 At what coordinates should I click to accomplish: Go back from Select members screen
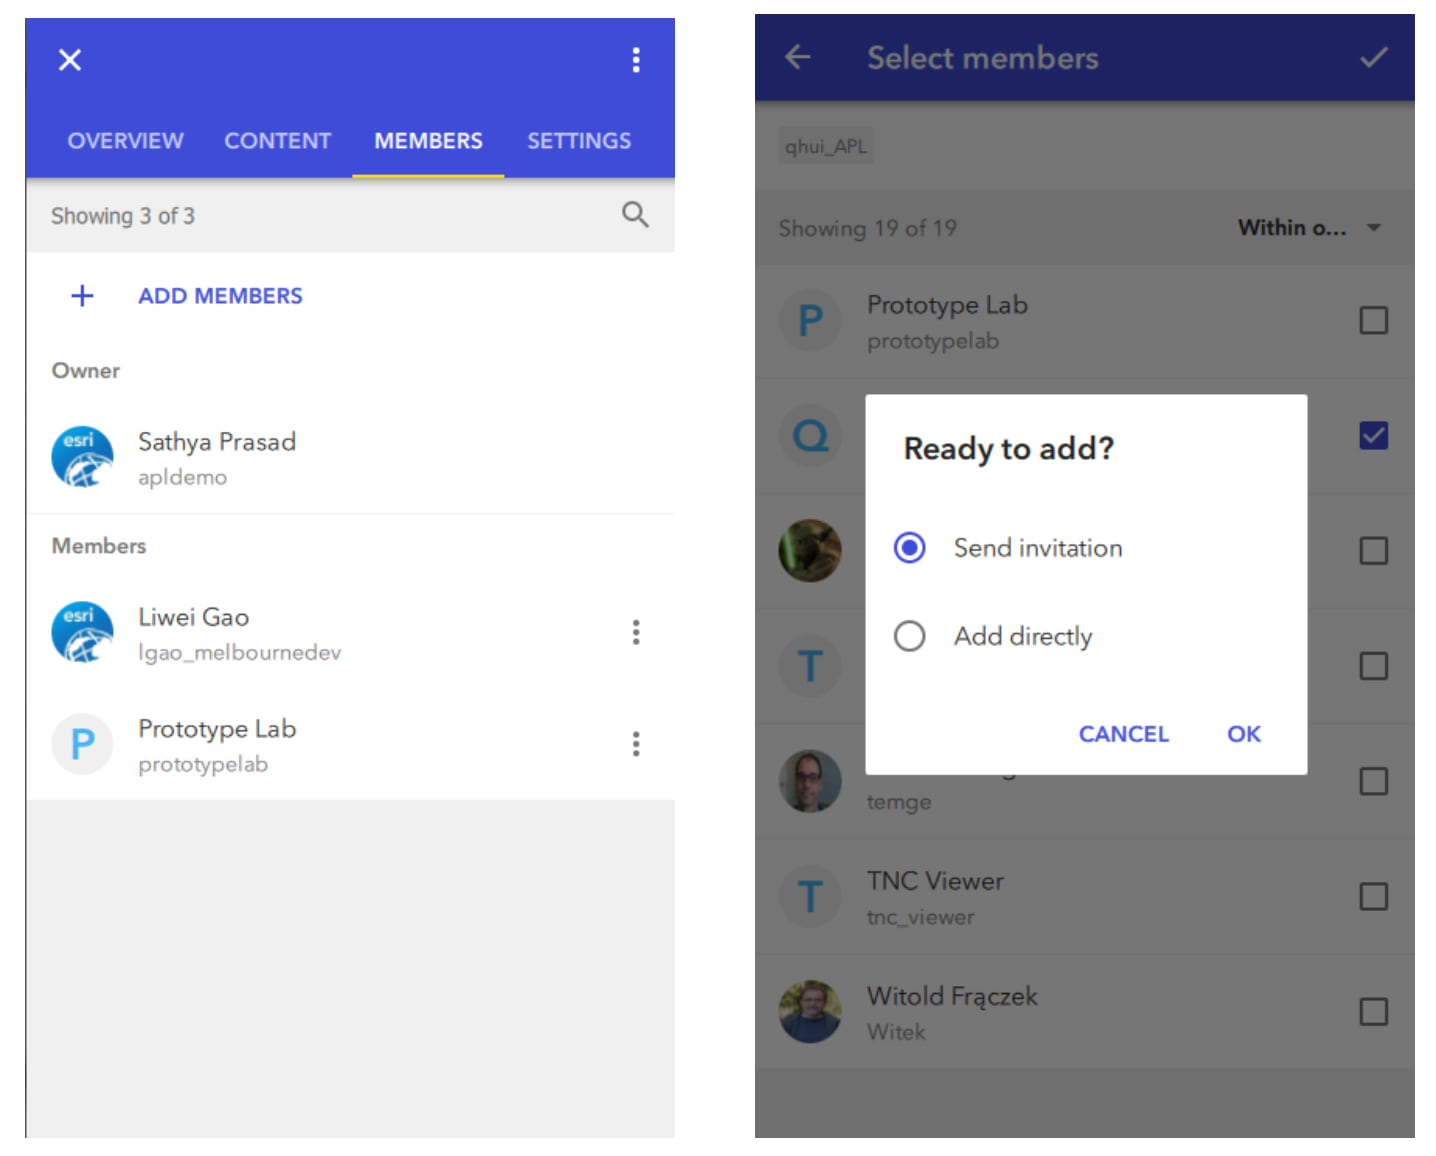797,58
